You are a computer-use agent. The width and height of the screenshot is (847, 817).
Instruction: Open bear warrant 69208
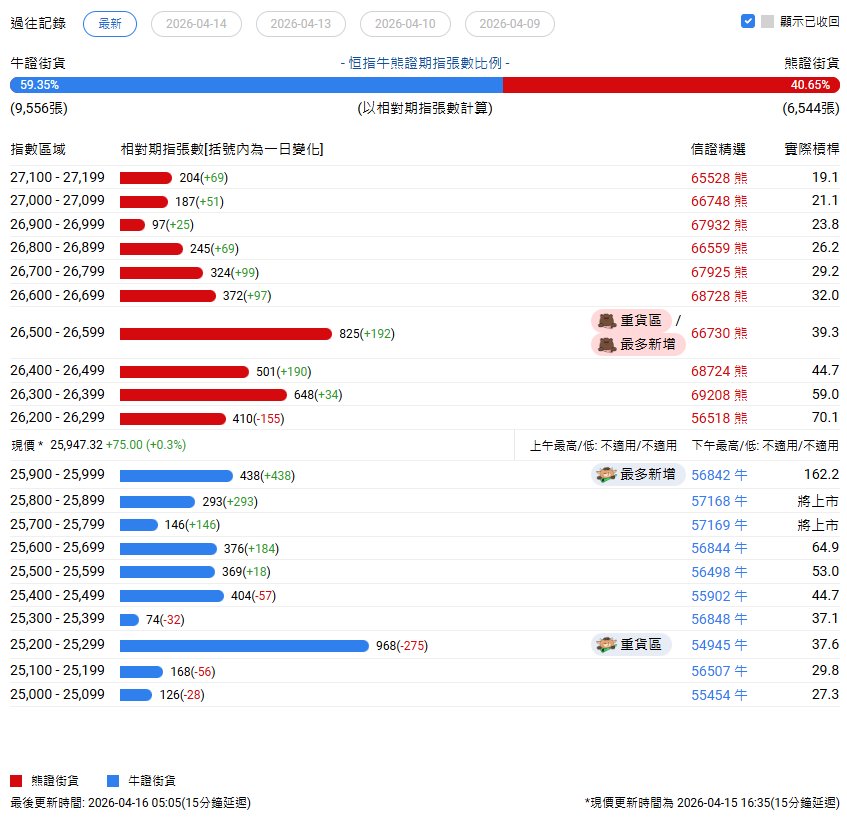point(719,395)
